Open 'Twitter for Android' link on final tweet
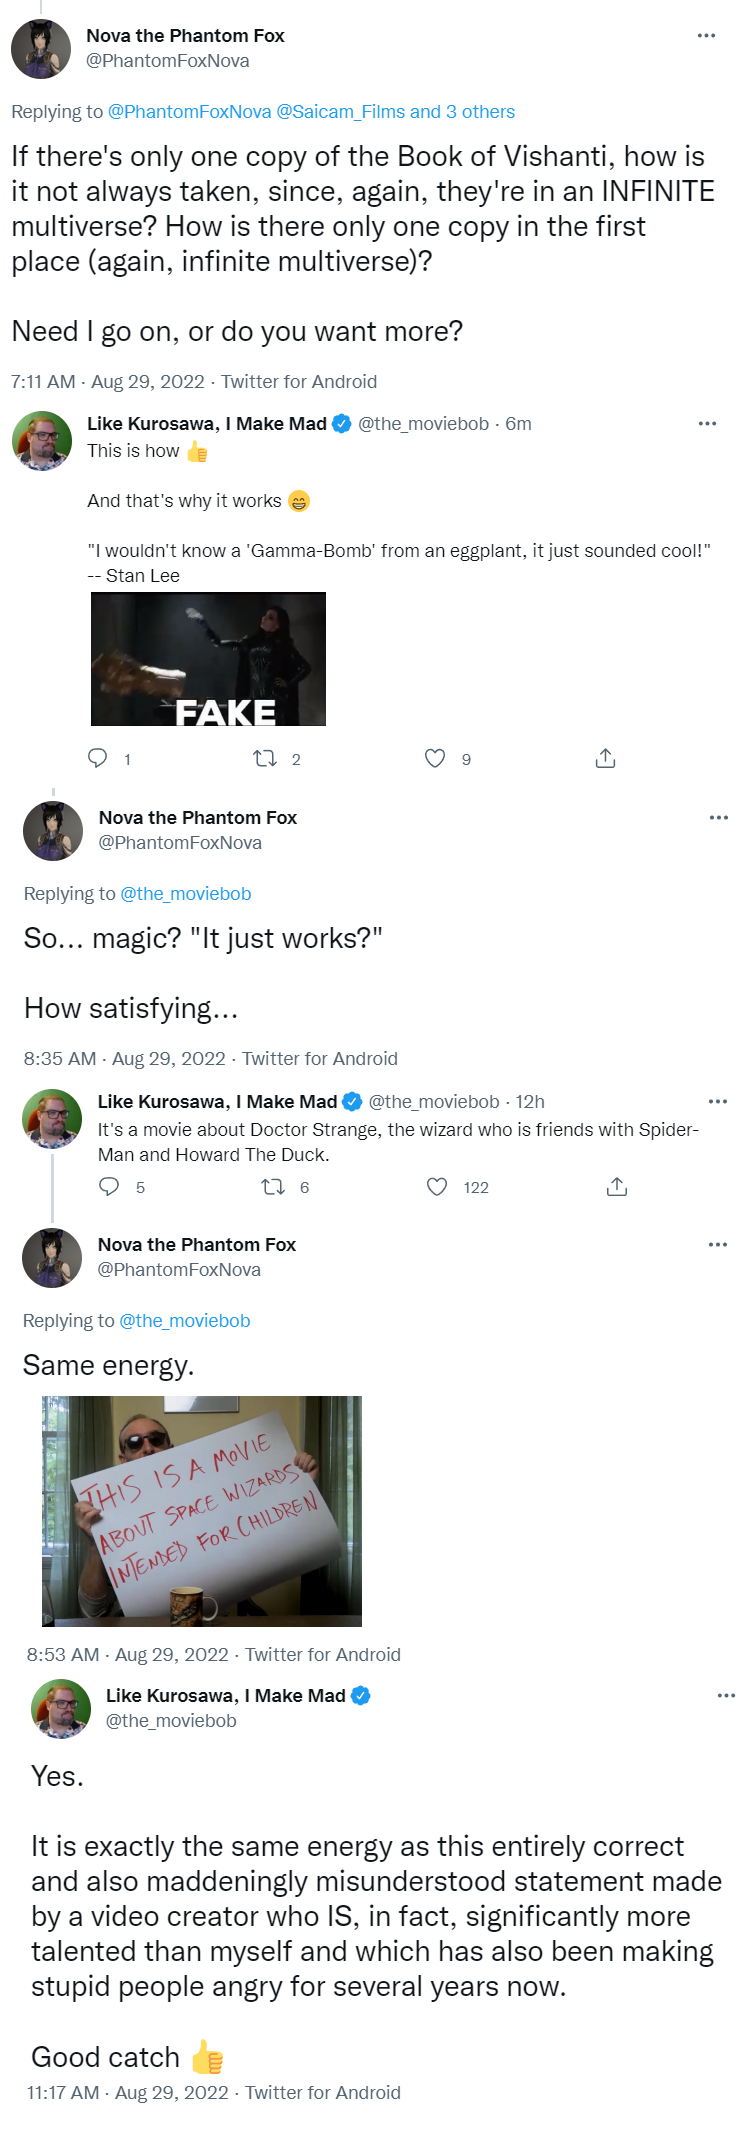The image size is (737, 2149). click(x=322, y=2093)
